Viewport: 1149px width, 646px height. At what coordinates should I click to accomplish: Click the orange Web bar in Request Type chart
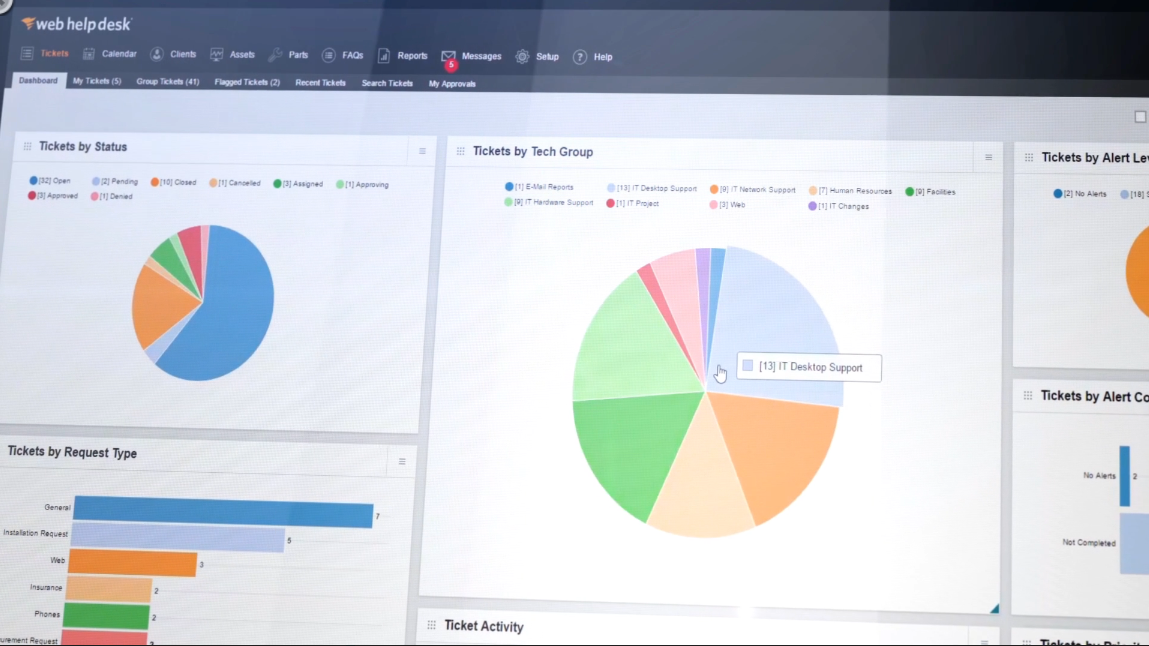click(x=133, y=563)
